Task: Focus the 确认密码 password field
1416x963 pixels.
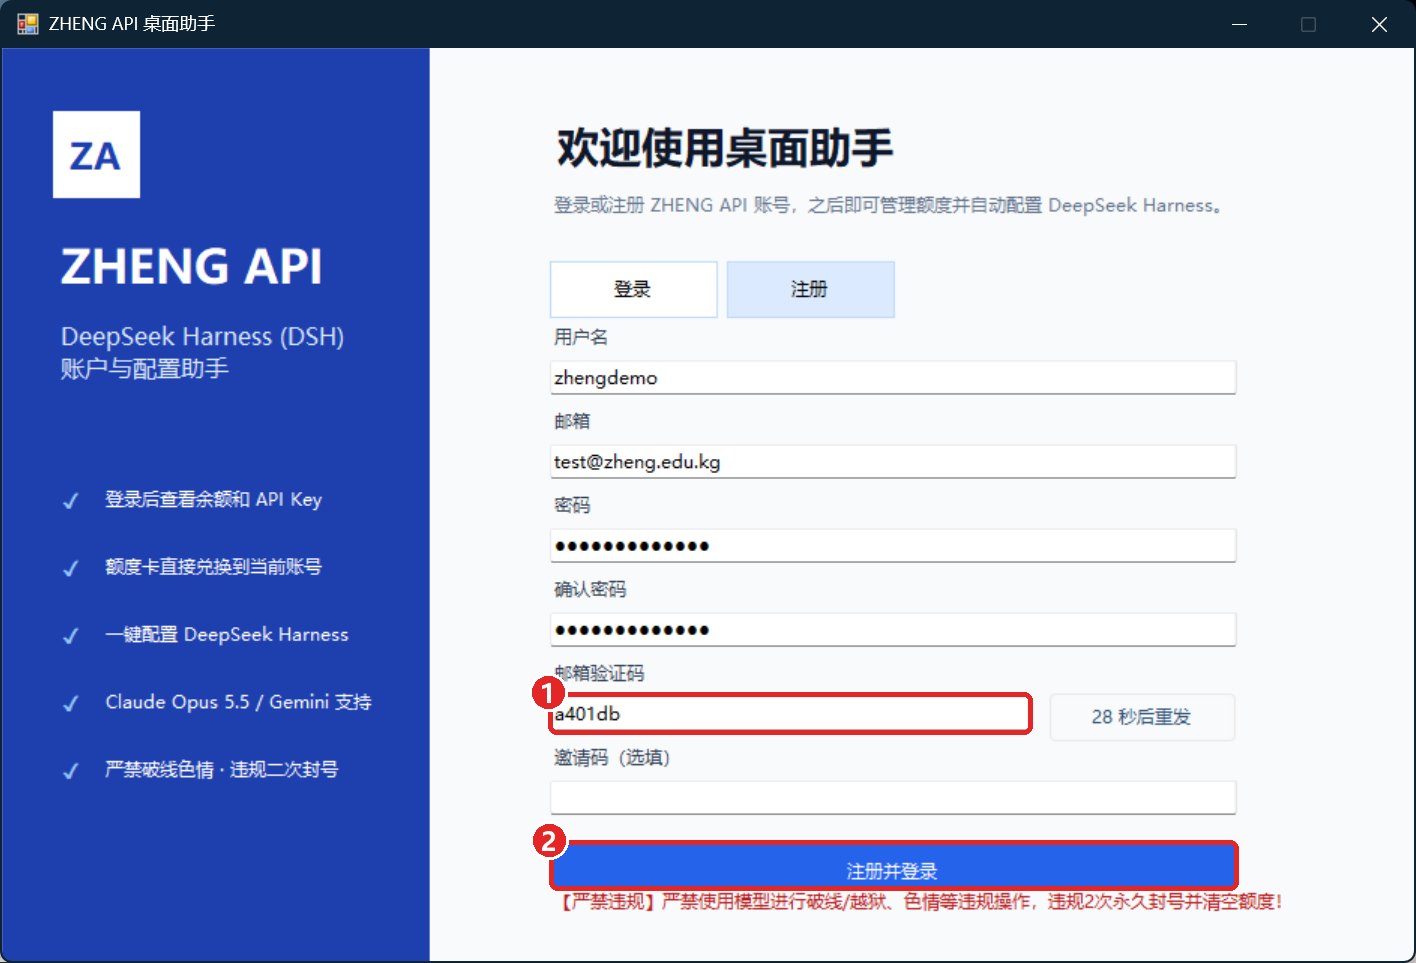Action: click(893, 630)
